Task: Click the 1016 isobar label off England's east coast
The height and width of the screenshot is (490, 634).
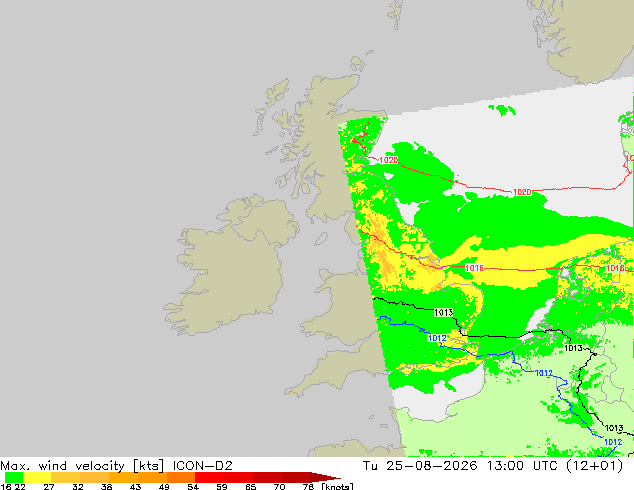Action: (x=474, y=268)
